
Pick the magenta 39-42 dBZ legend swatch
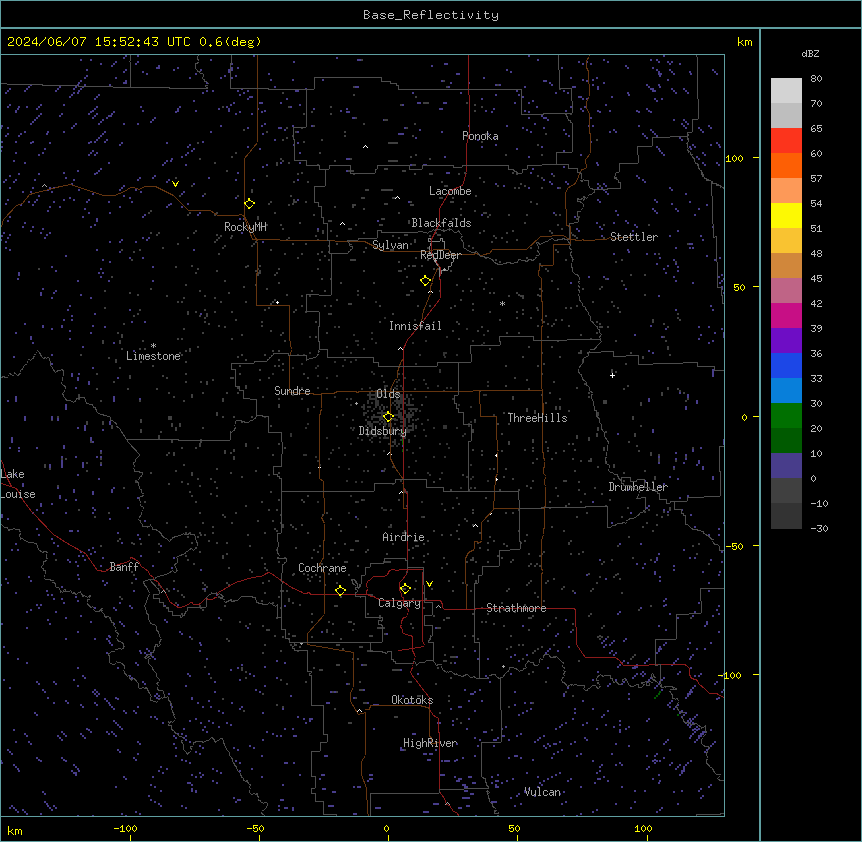(786, 315)
